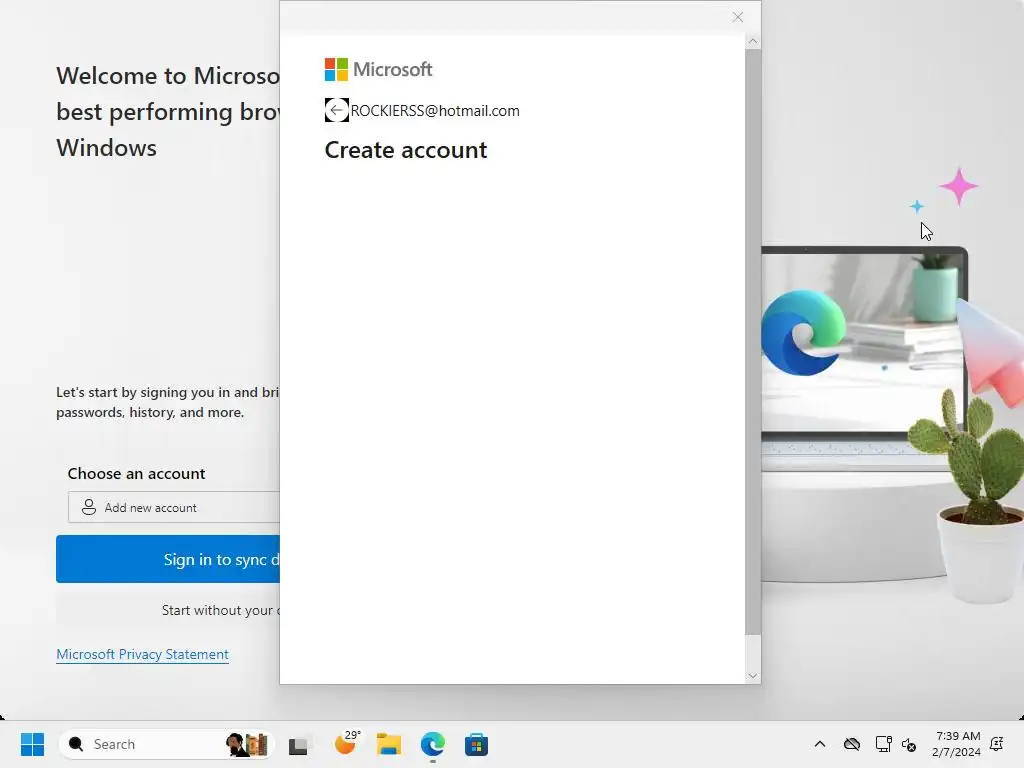1024x768 pixels.
Task: Click the muted volume tray icon
Action: click(x=909, y=744)
